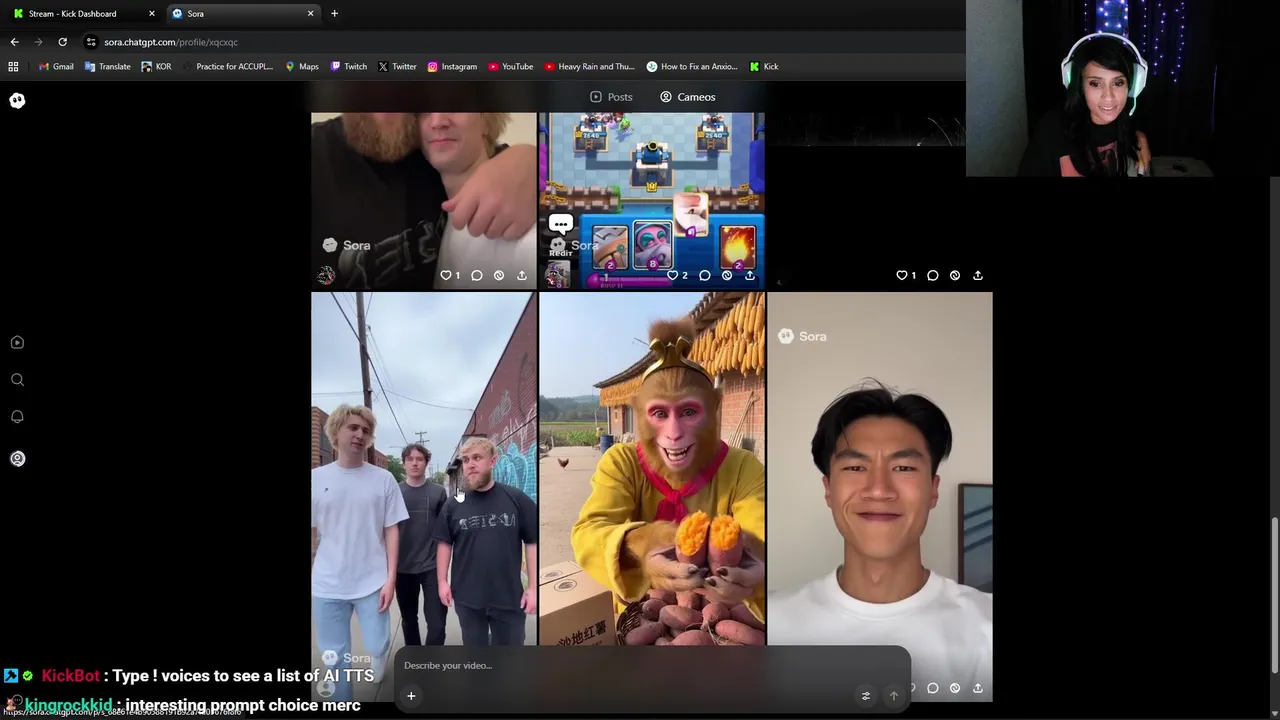Click the browser address bar URL
1280x720 pixels.
pos(171,42)
